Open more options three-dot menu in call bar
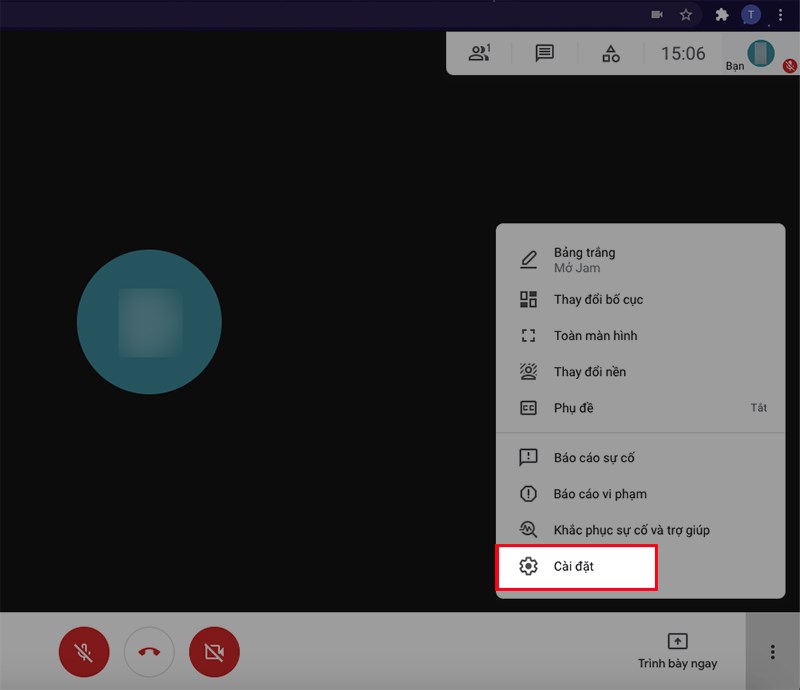 click(772, 652)
